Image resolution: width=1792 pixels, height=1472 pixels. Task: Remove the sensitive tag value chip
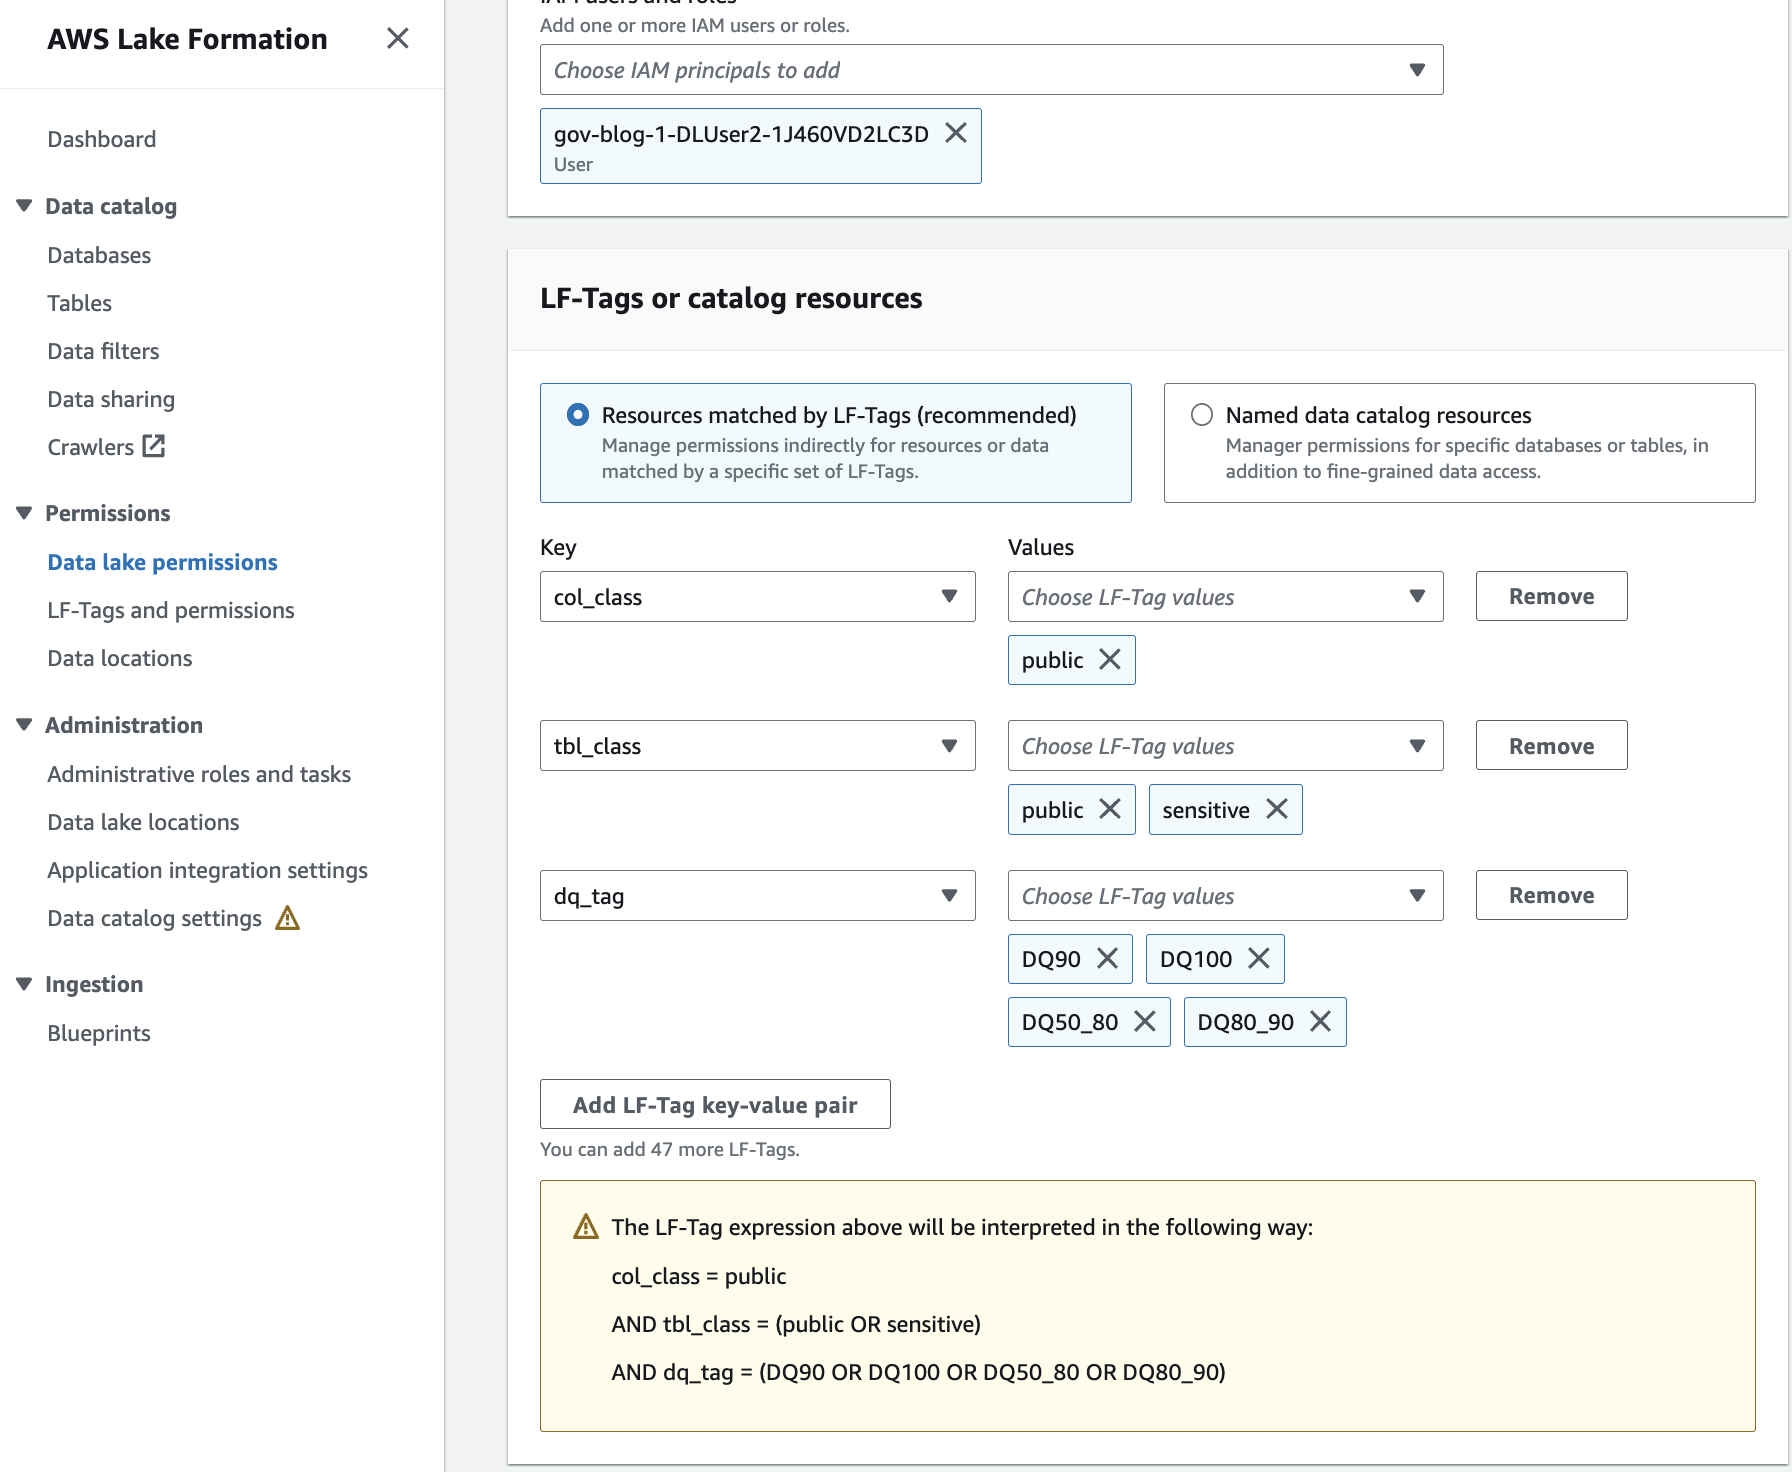(x=1276, y=809)
